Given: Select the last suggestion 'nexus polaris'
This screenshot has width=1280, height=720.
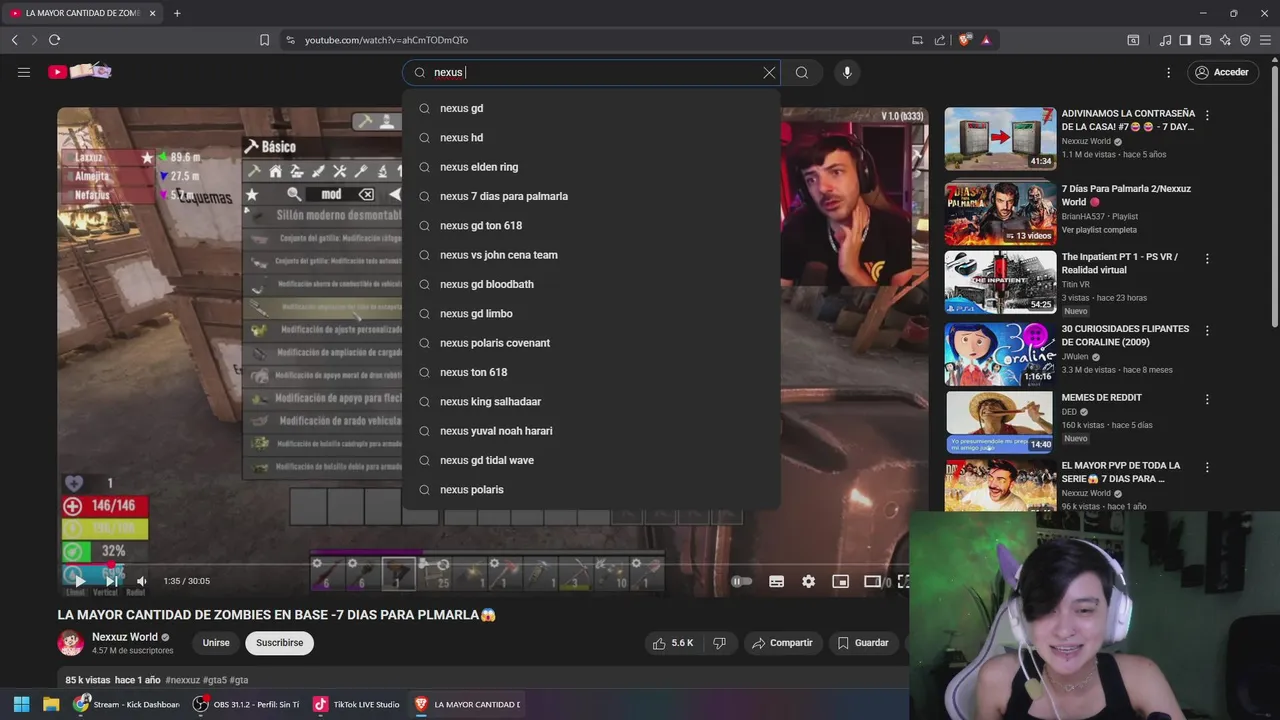Looking at the screenshot, I should pos(591,489).
